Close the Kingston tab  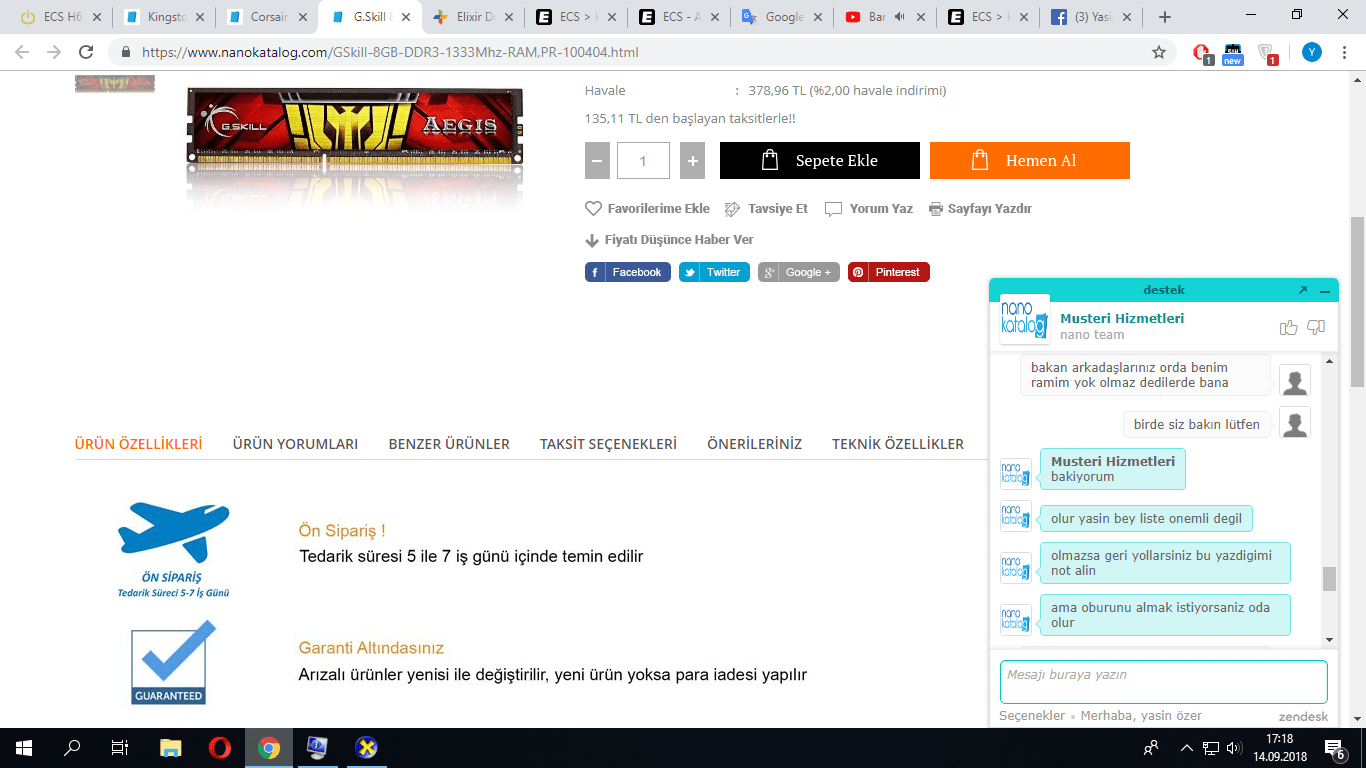tap(199, 17)
